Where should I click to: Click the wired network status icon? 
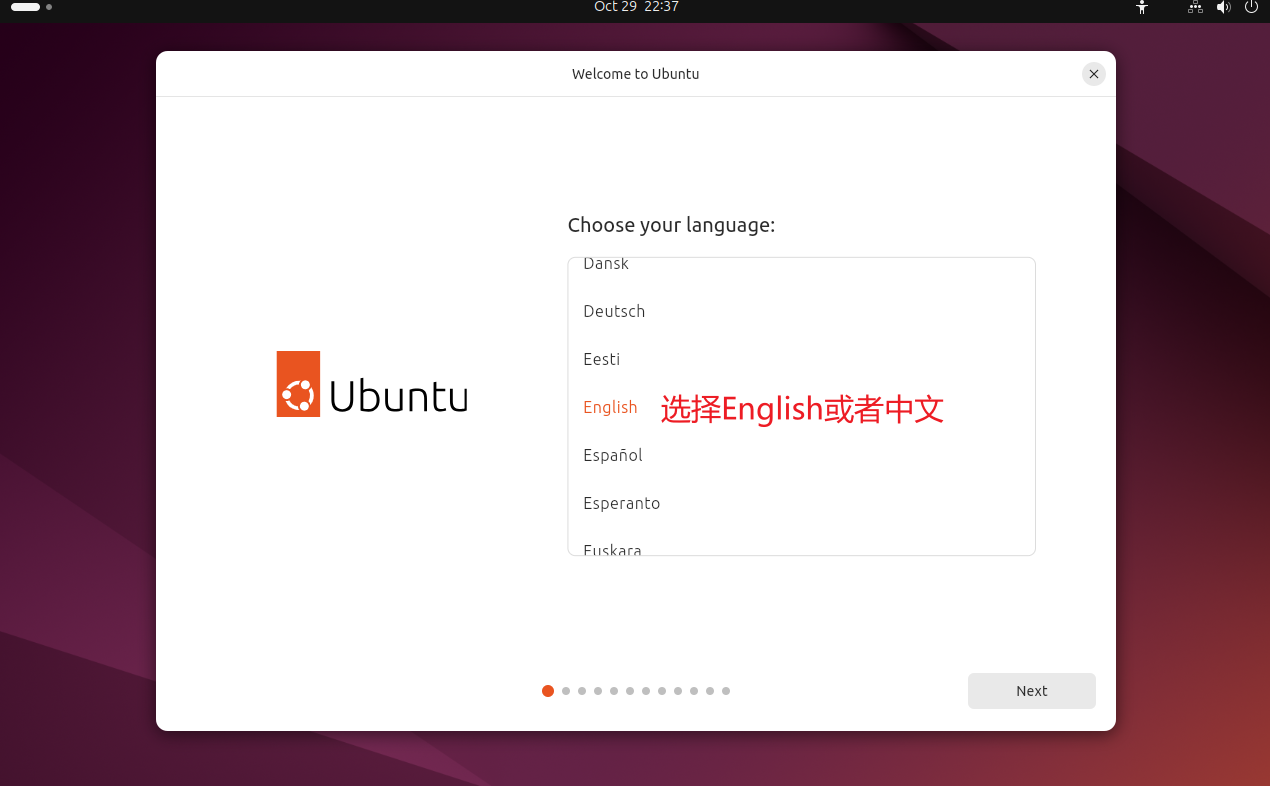click(x=1195, y=7)
